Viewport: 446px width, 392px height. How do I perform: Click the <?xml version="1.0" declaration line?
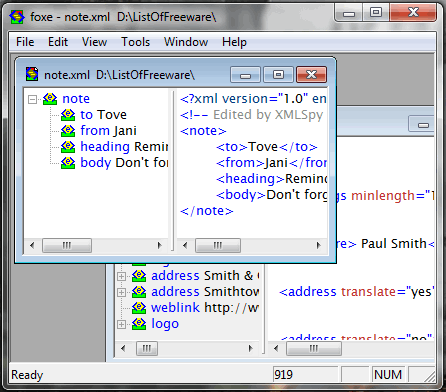click(253, 99)
